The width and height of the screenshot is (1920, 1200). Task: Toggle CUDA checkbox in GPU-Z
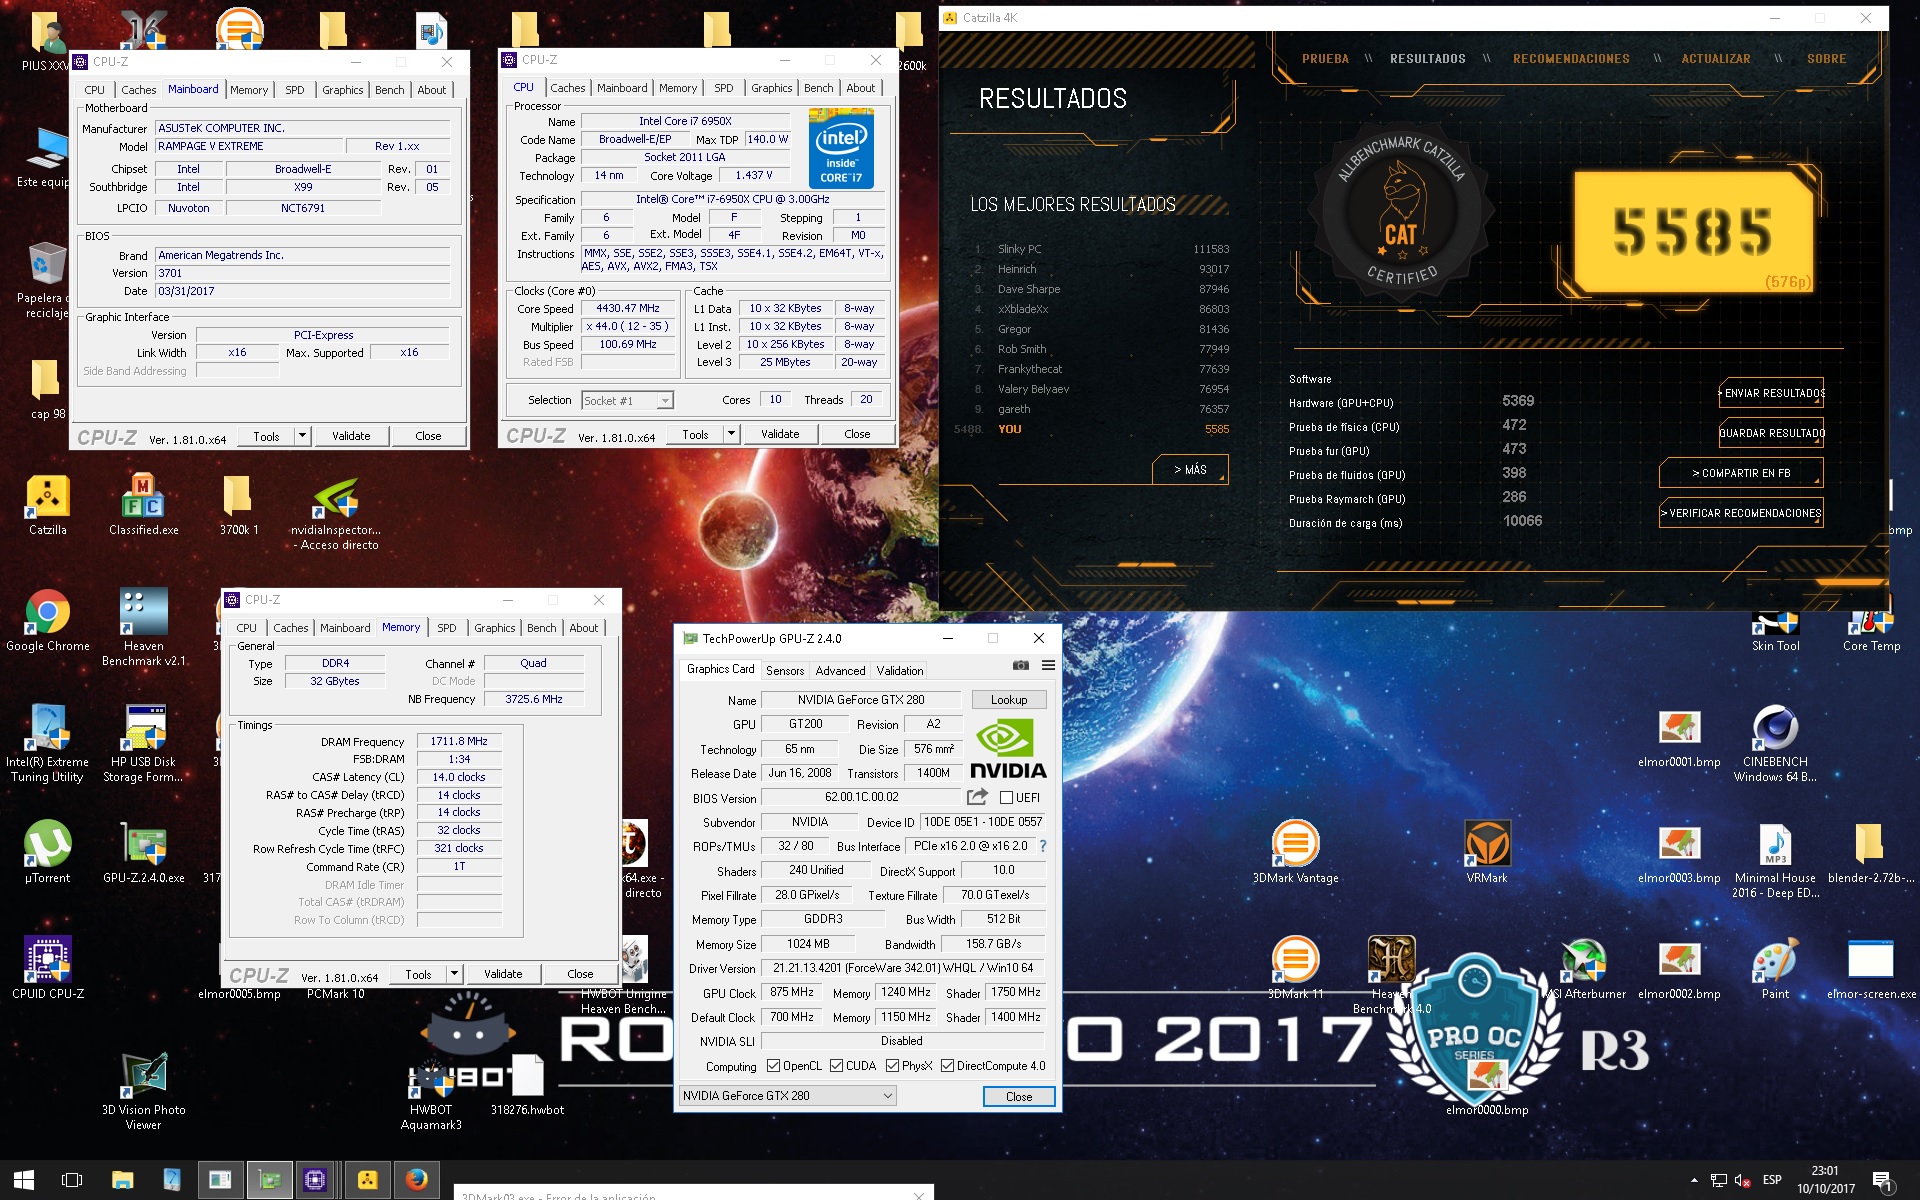pyautogui.click(x=836, y=1066)
